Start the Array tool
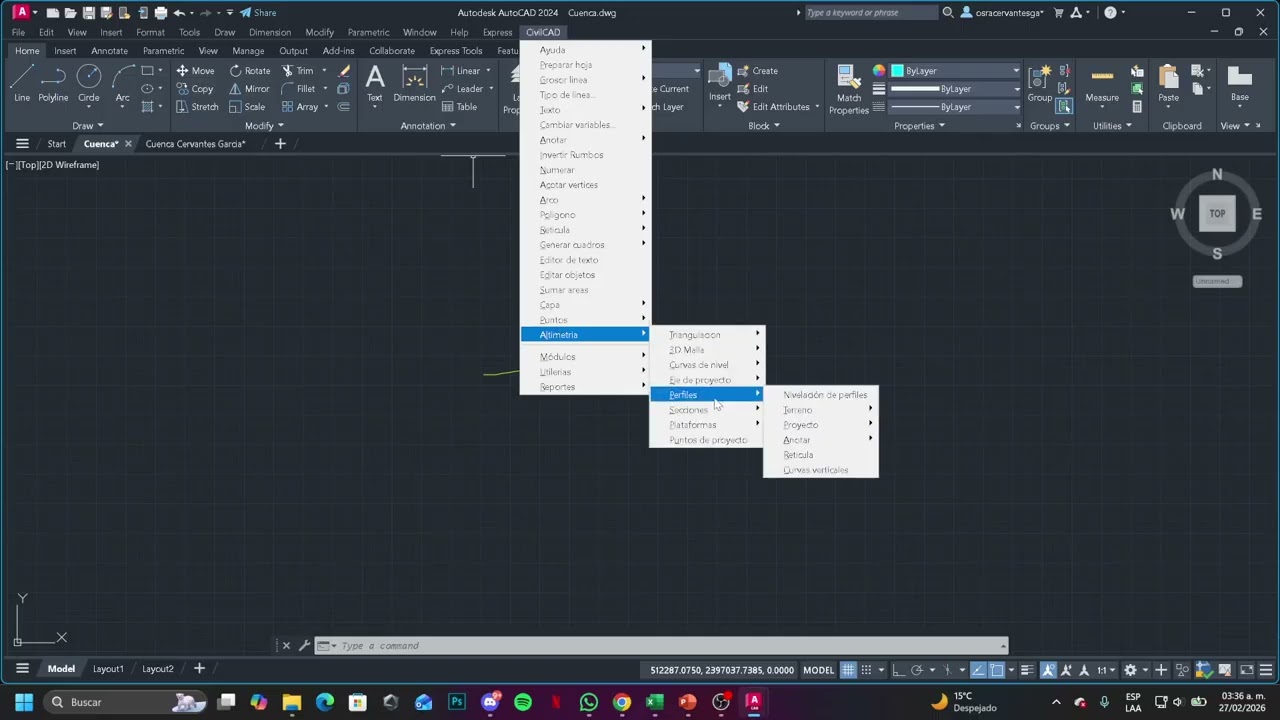Viewport: 1280px width, 720px height. click(x=300, y=107)
